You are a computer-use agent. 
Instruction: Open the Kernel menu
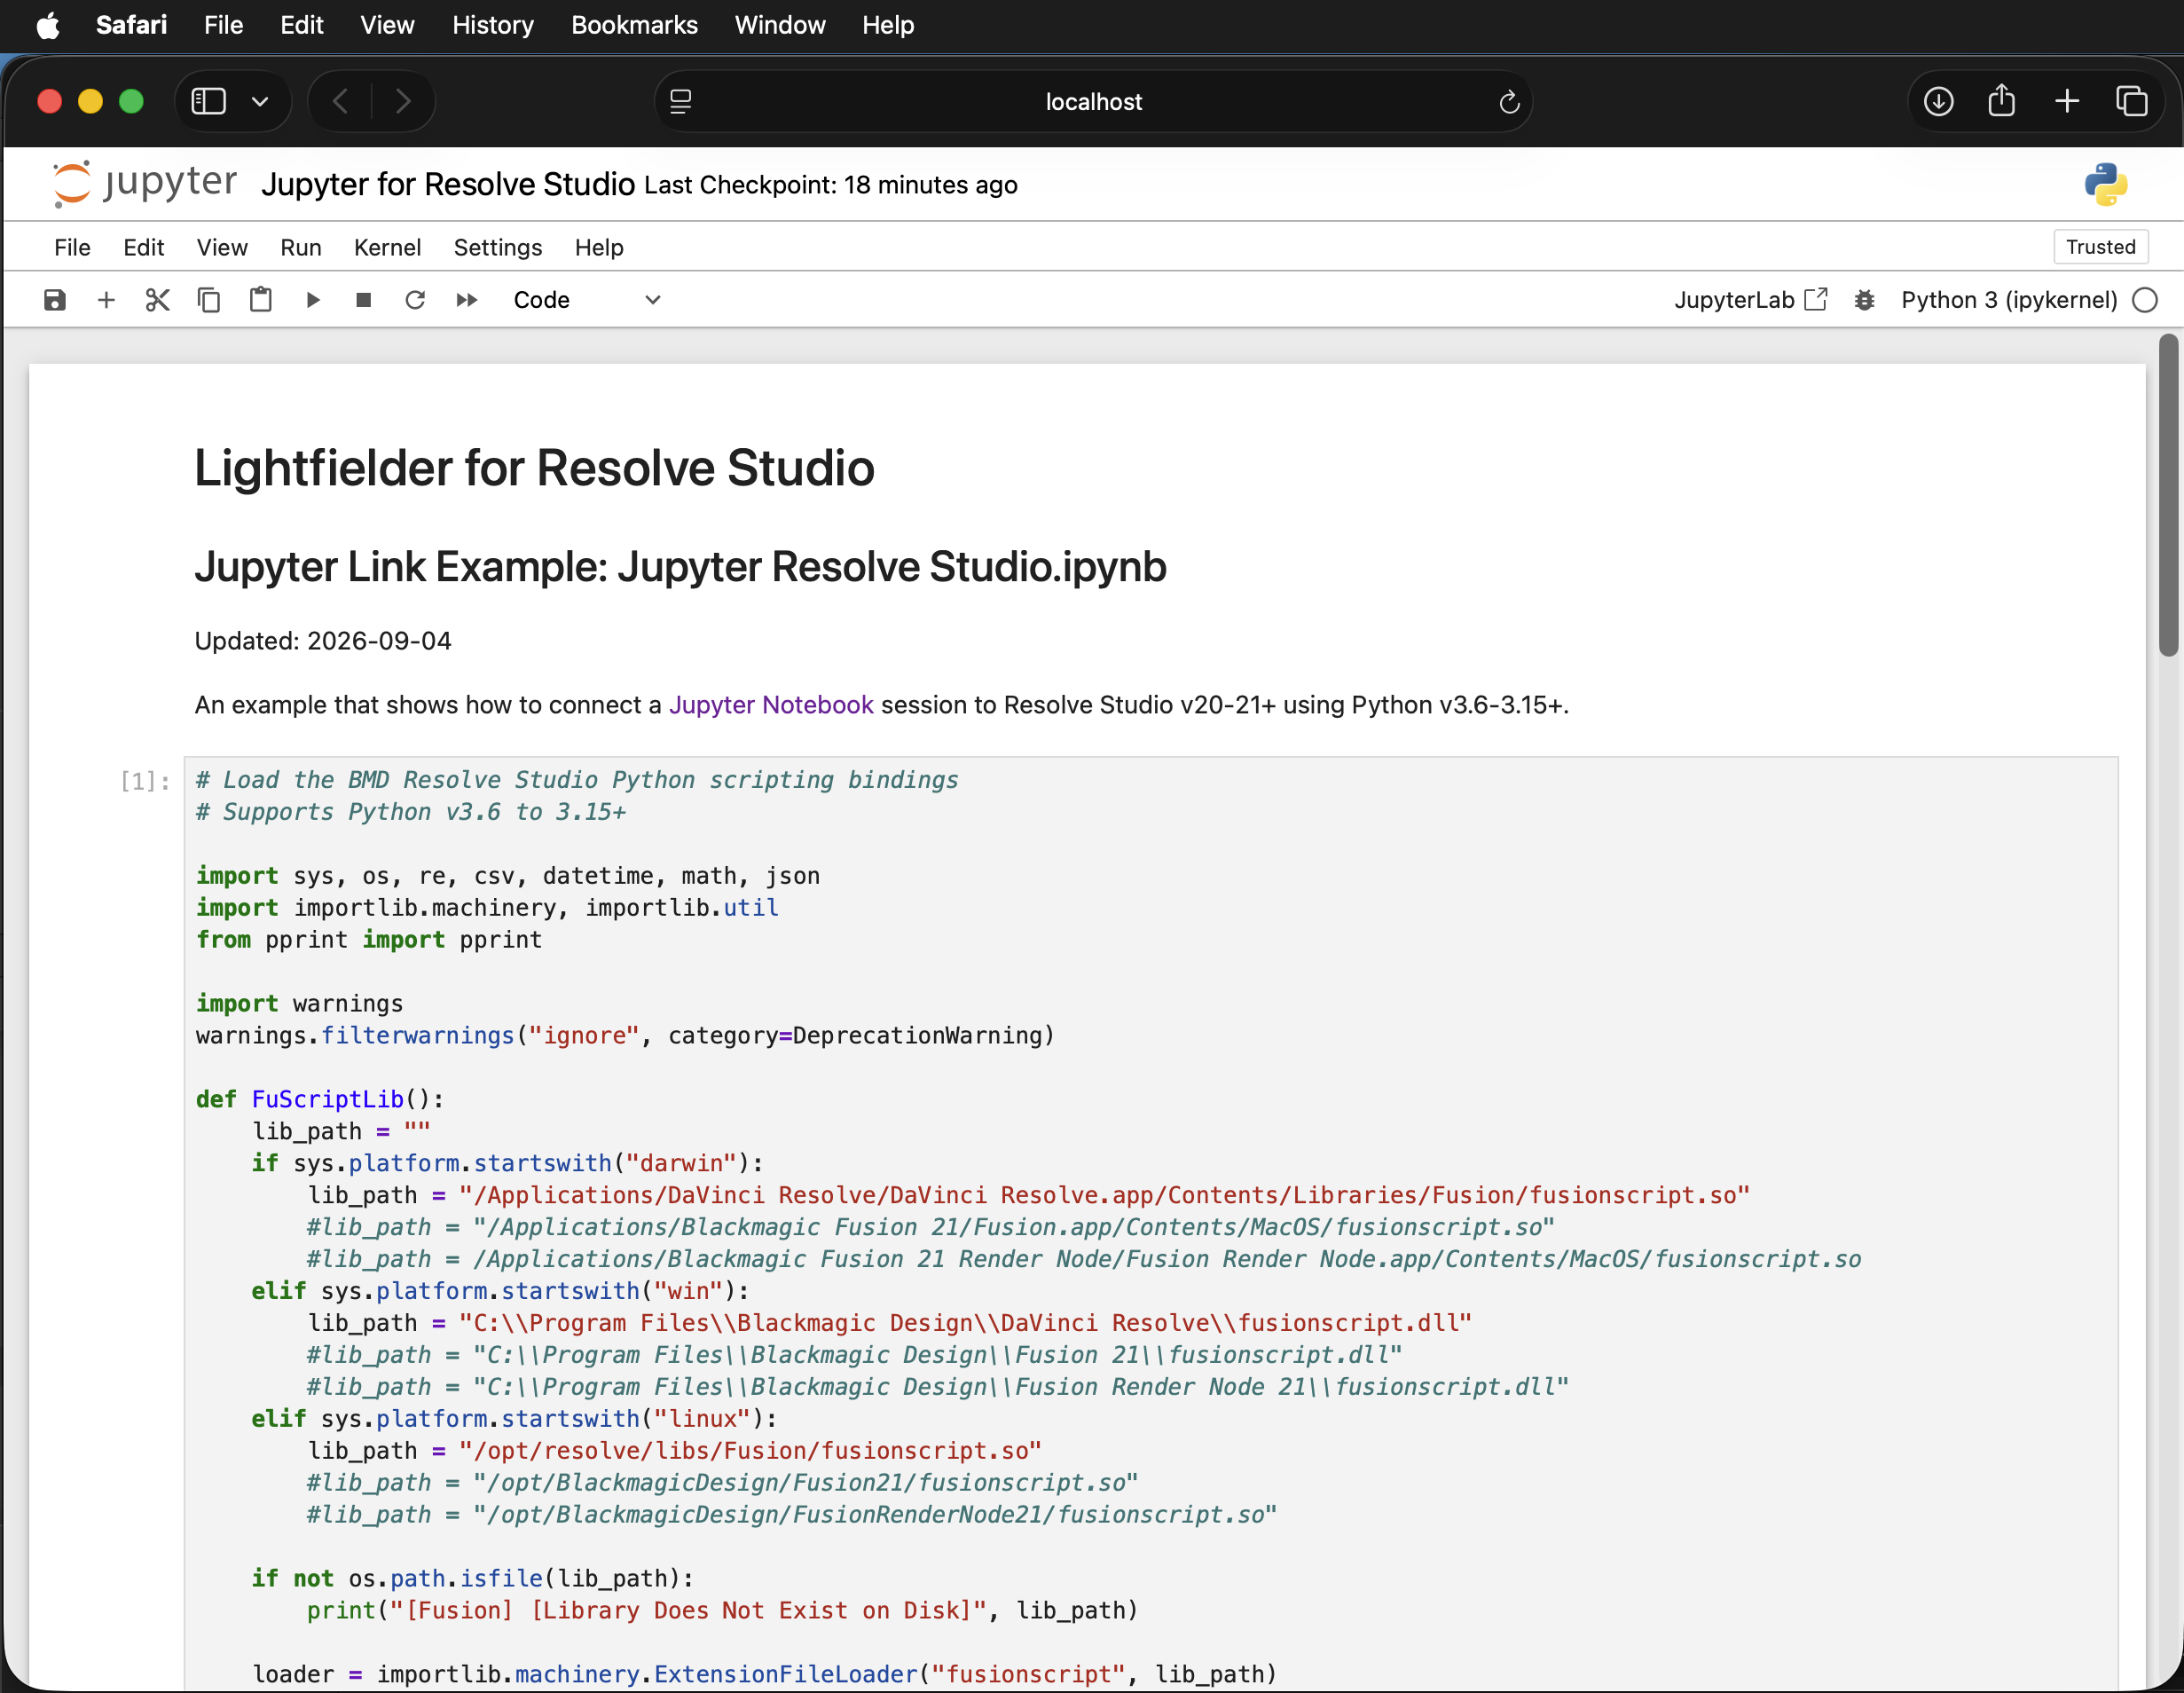coord(387,247)
